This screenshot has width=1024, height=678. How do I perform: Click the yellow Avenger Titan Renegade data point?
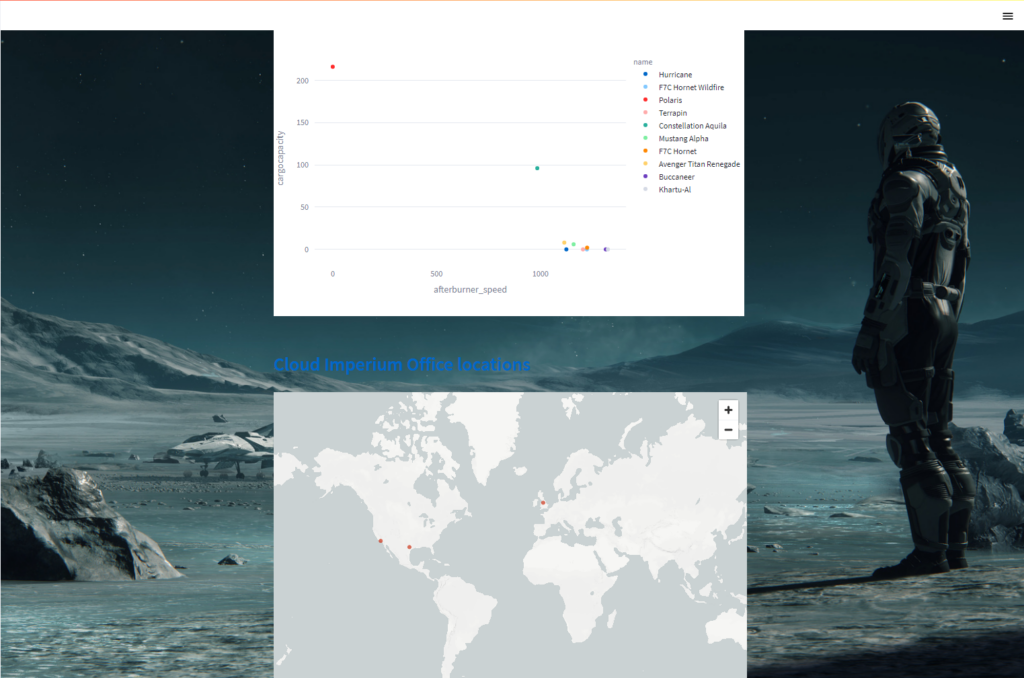(564, 243)
